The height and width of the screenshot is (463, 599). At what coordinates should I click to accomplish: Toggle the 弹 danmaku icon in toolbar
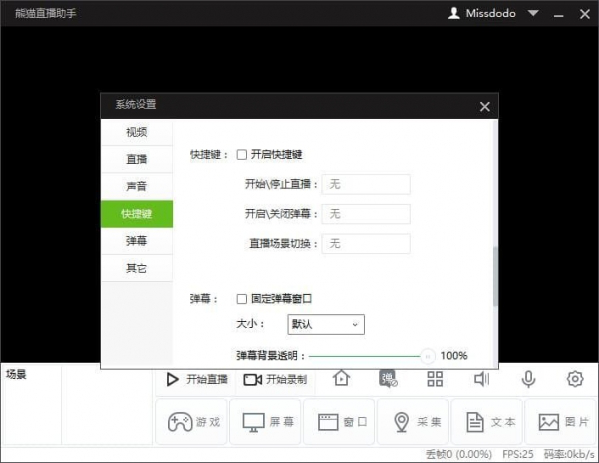tap(388, 379)
